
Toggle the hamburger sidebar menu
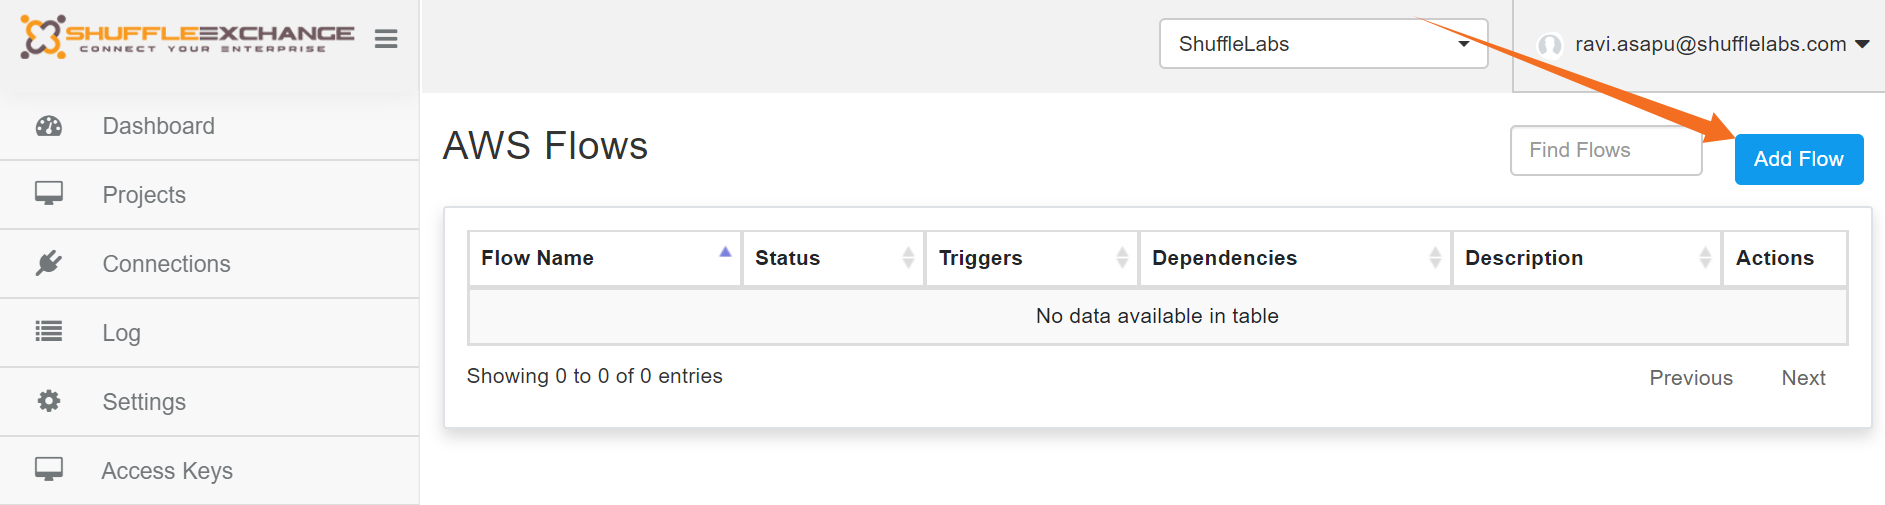click(x=386, y=39)
